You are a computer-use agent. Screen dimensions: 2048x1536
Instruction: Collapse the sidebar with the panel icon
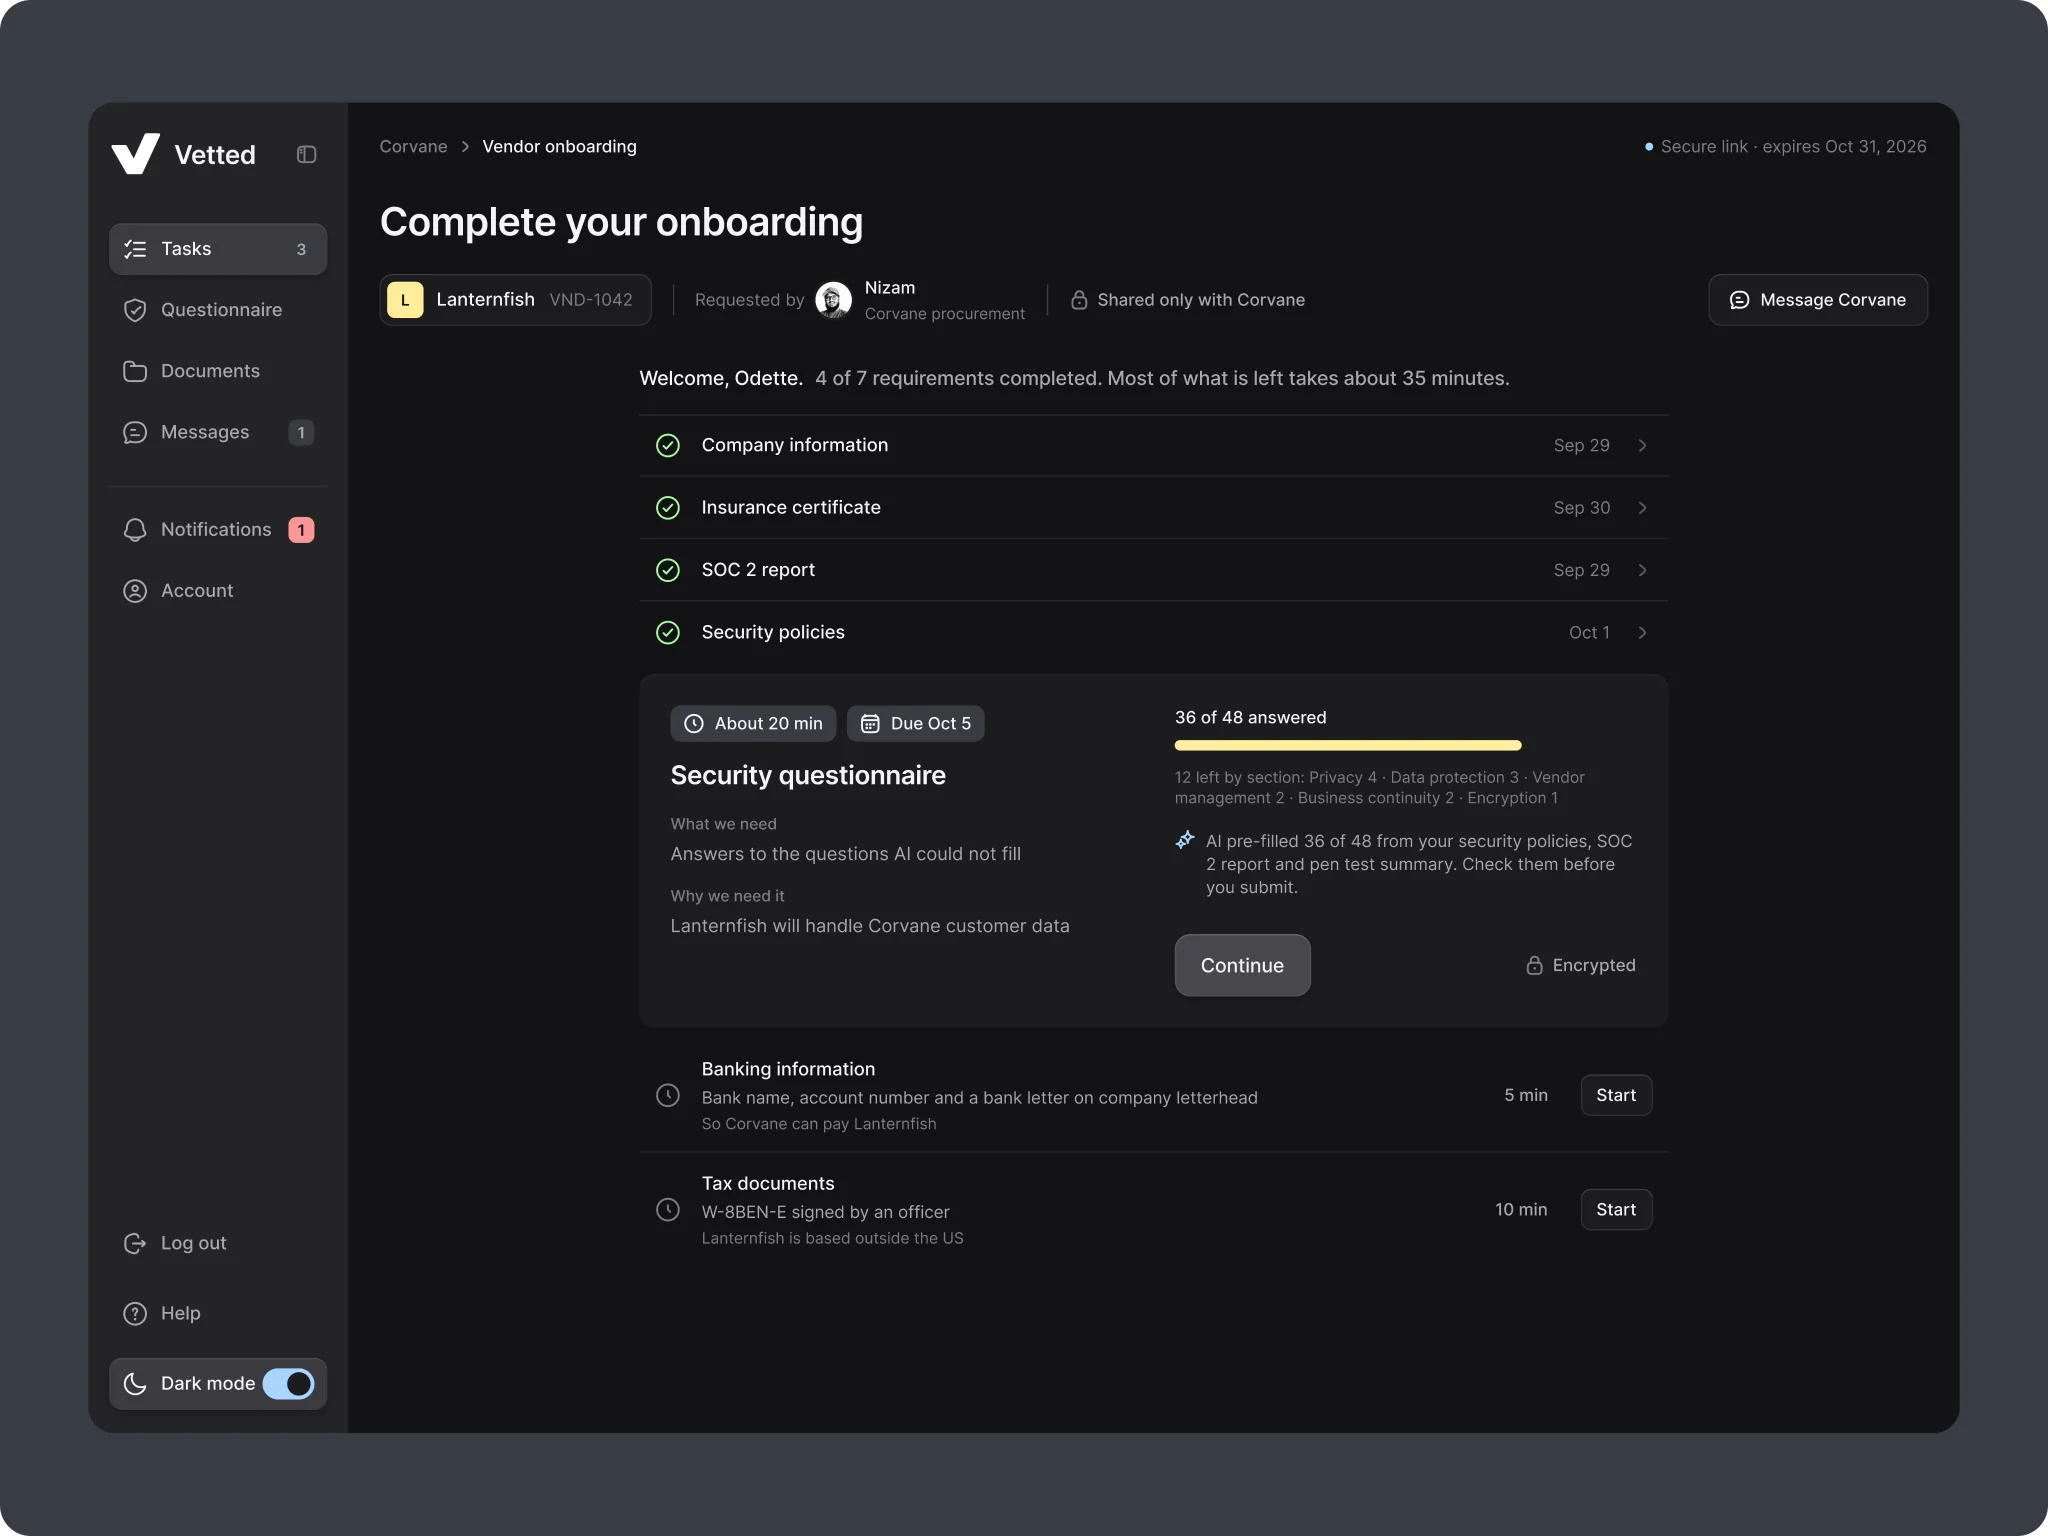point(307,154)
